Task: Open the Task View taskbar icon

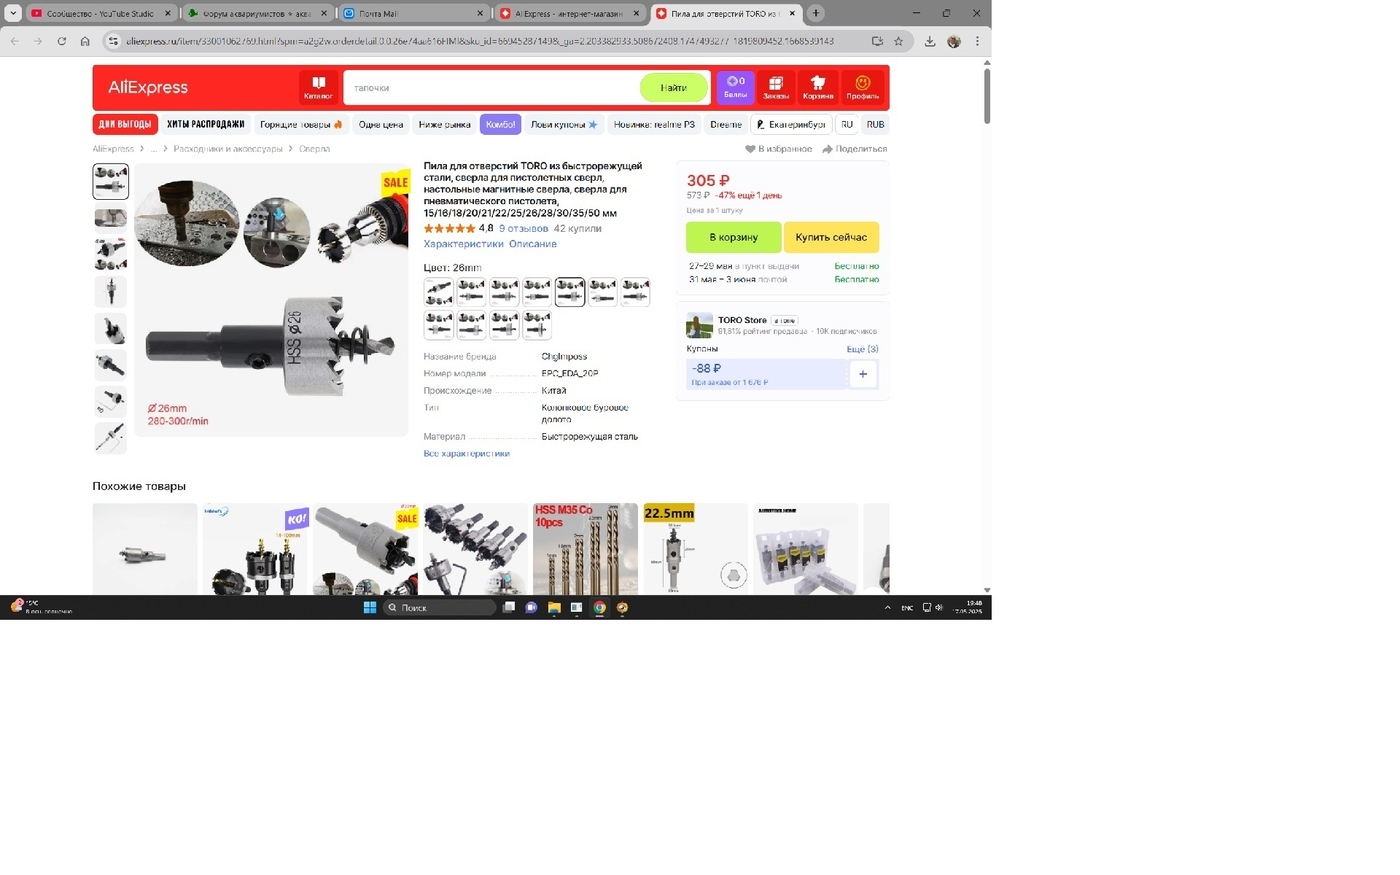Action: point(509,607)
